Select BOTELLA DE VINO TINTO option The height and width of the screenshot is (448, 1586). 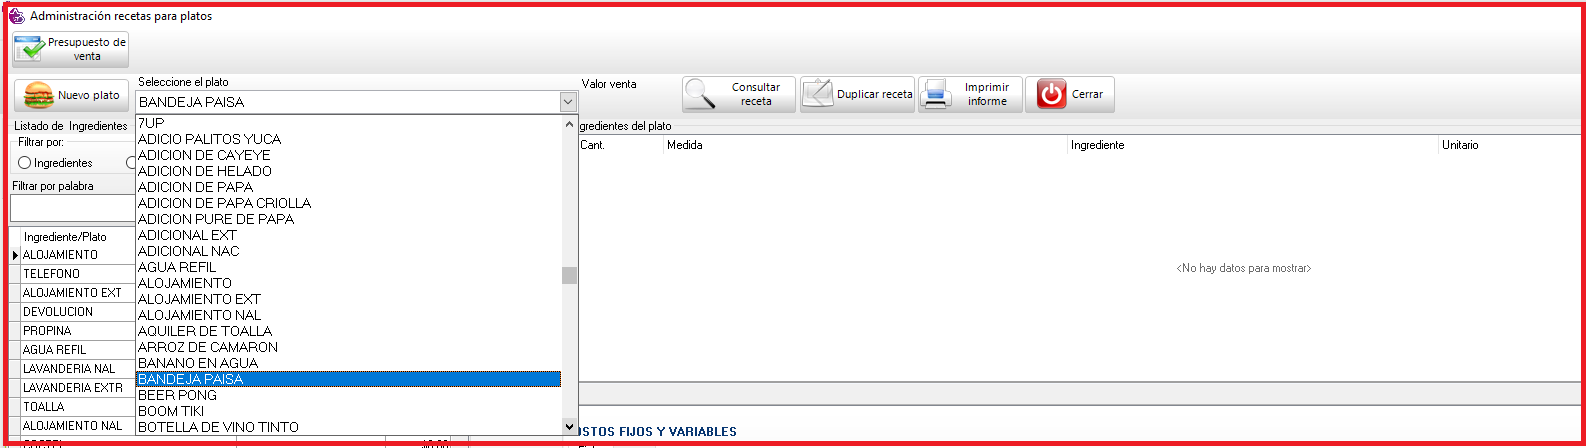218,427
